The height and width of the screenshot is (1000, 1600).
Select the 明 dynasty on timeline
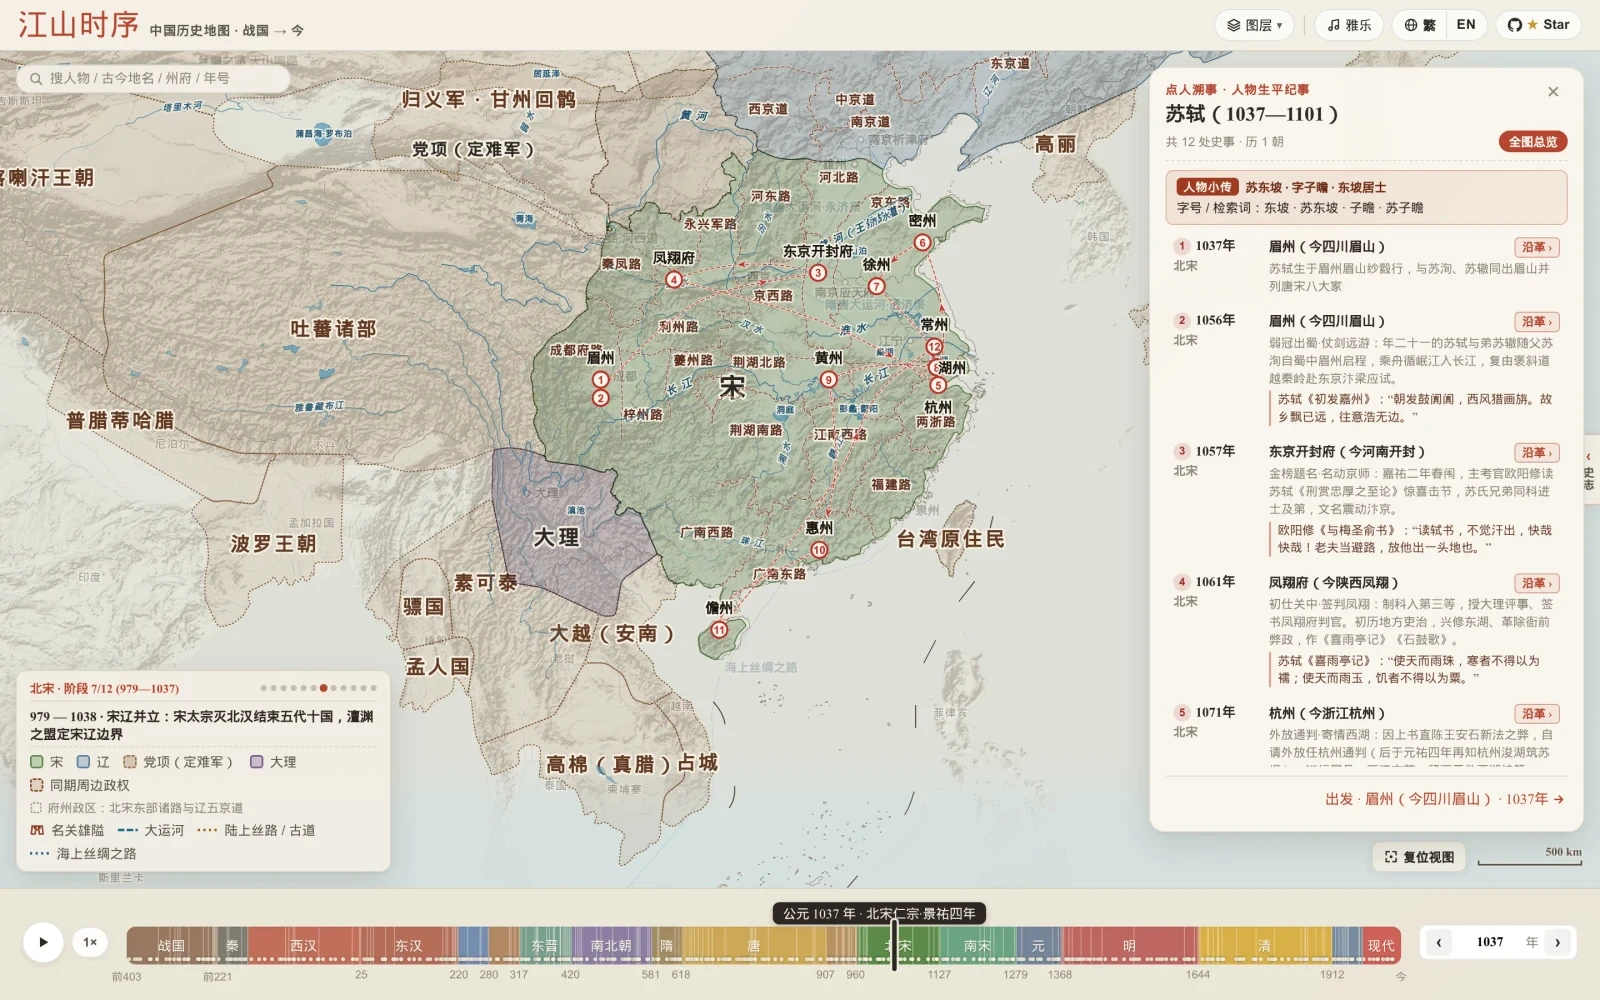pos(1128,945)
